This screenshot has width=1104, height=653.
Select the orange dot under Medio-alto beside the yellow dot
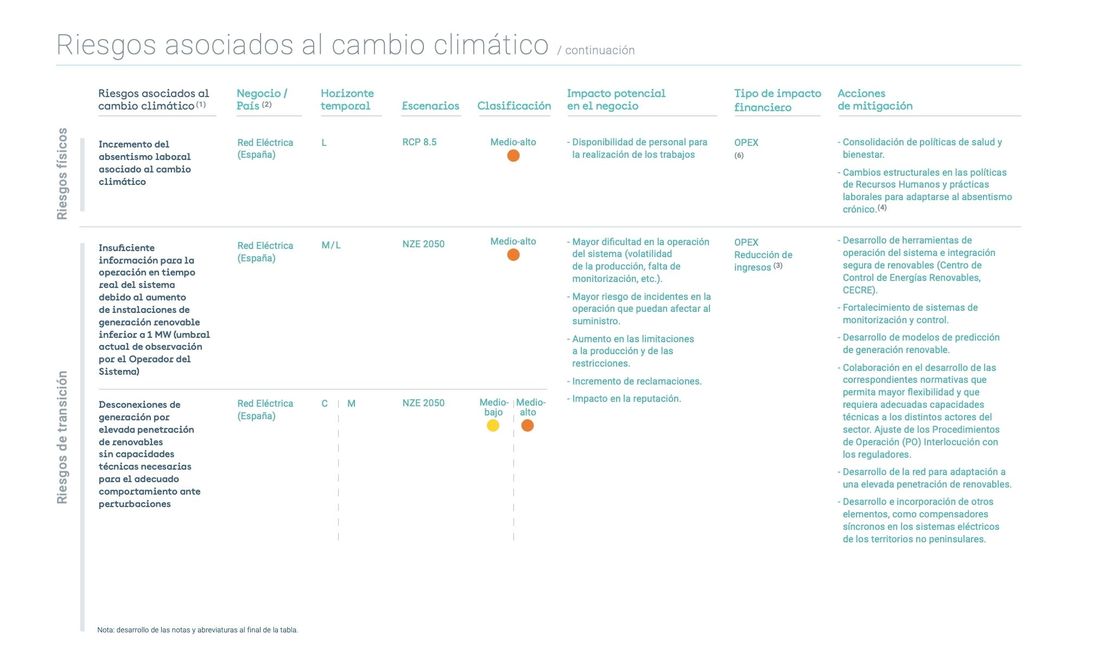coord(528,425)
